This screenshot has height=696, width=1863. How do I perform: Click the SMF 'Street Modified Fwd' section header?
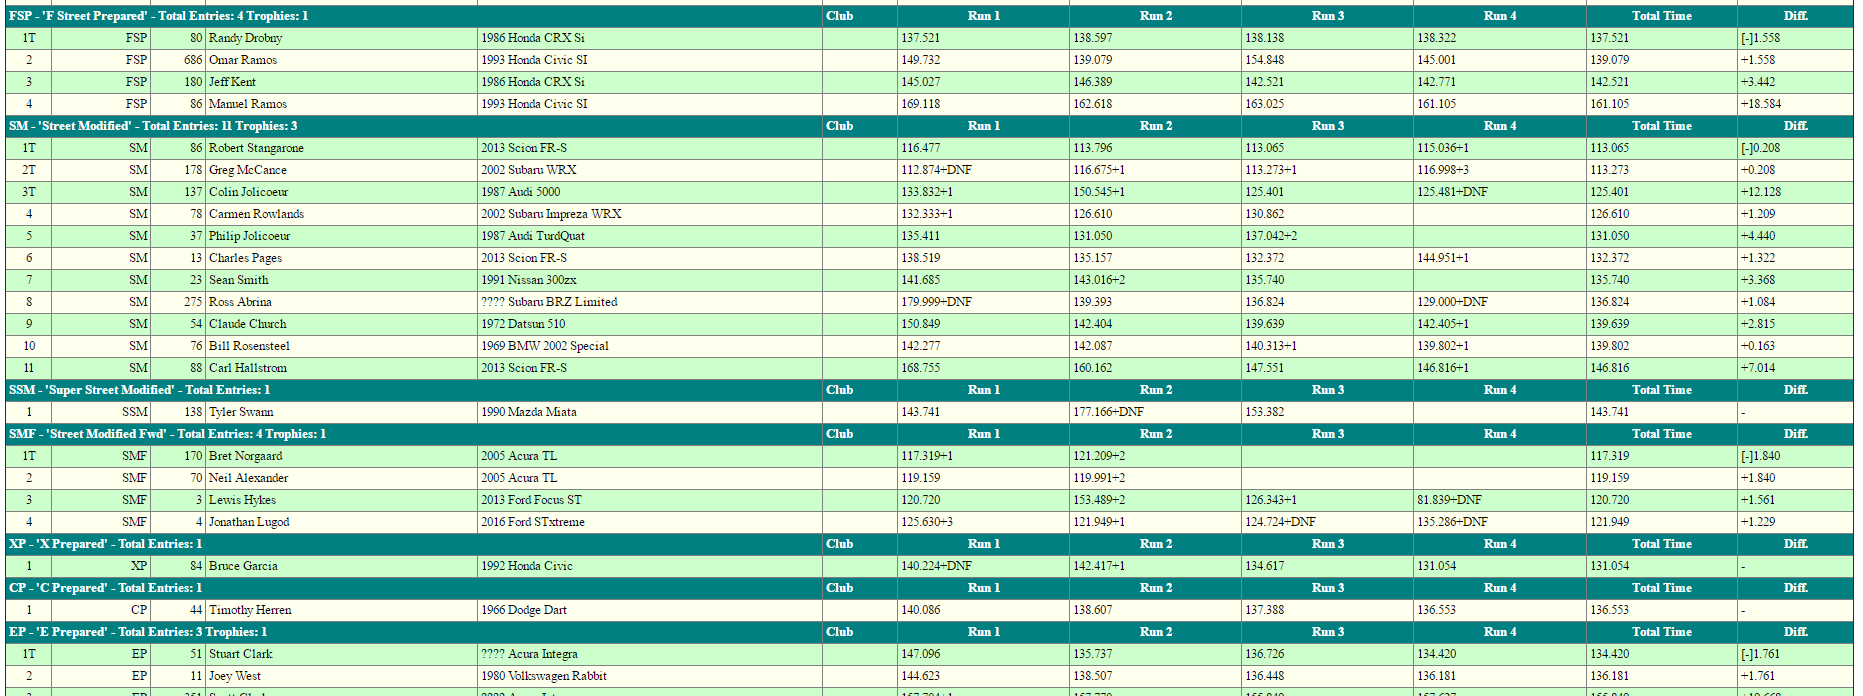[x=167, y=434]
